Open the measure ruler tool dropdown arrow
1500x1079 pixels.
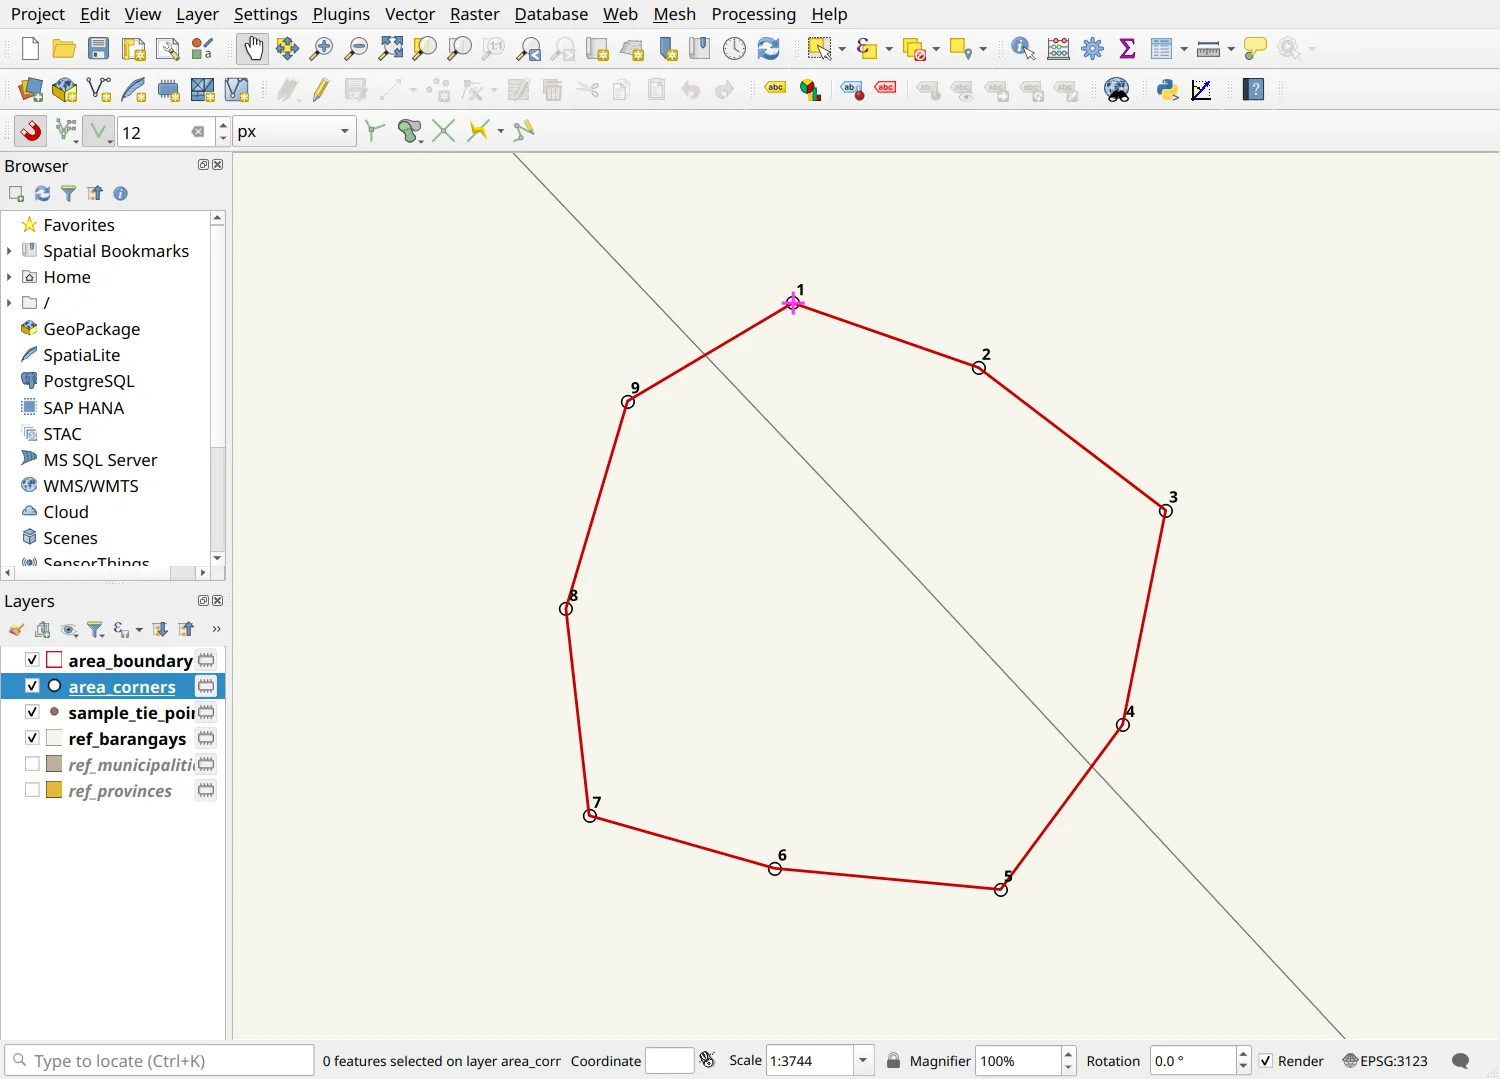coord(1230,48)
